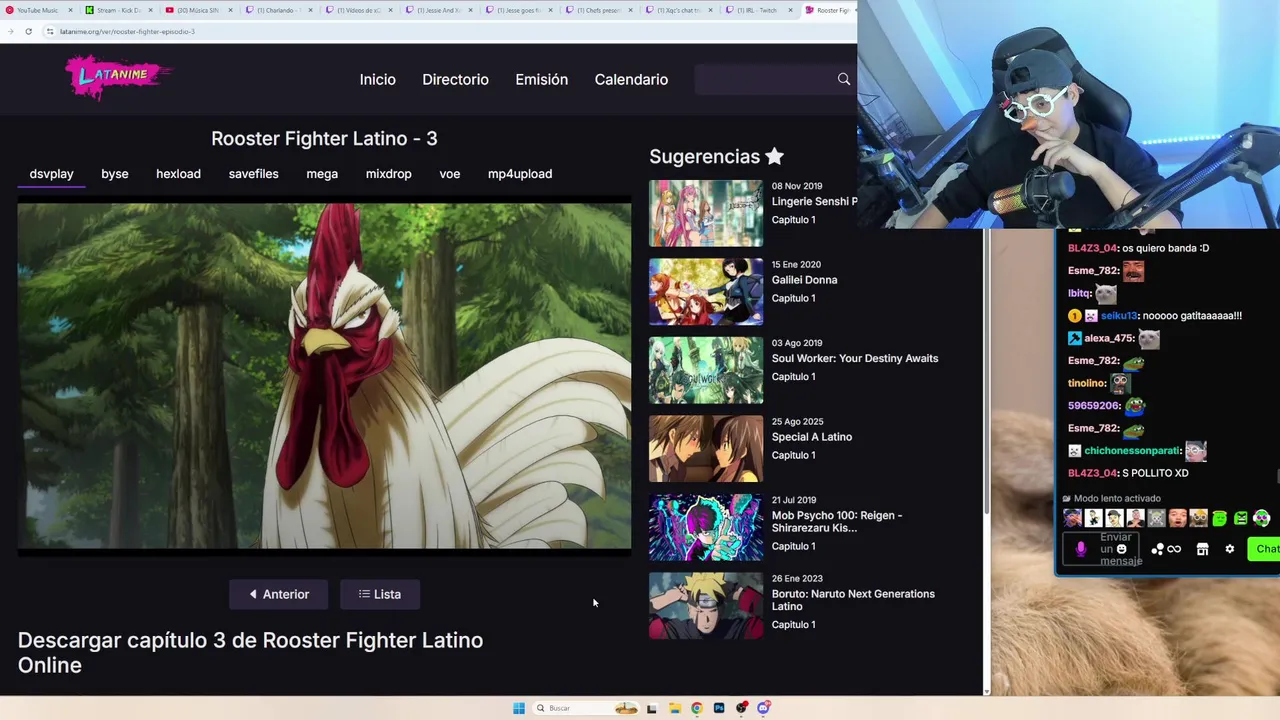Select the dsvplay video server
Screen dimensions: 1280x720
point(51,174)
